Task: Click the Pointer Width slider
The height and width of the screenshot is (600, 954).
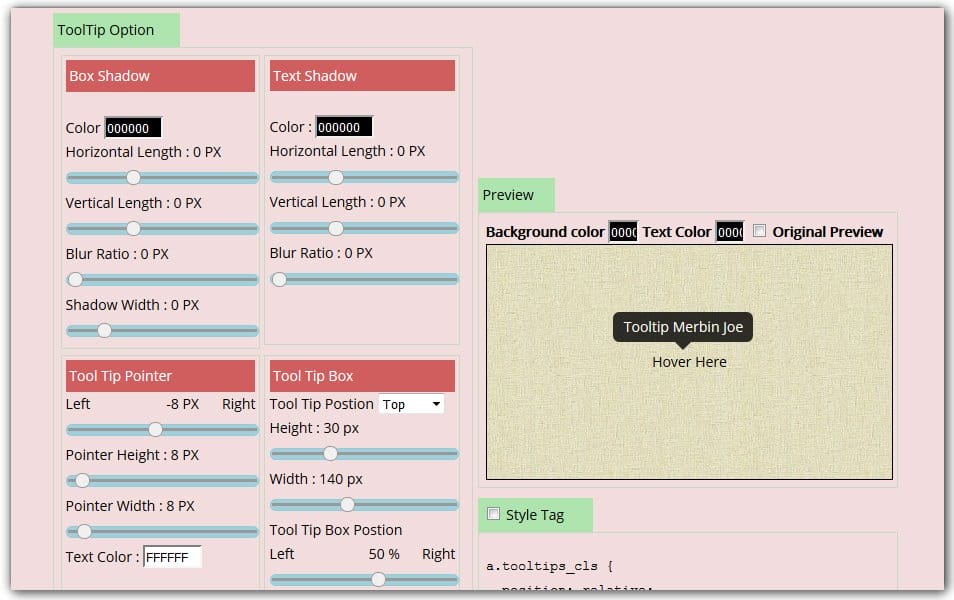Action: [84, 531]
